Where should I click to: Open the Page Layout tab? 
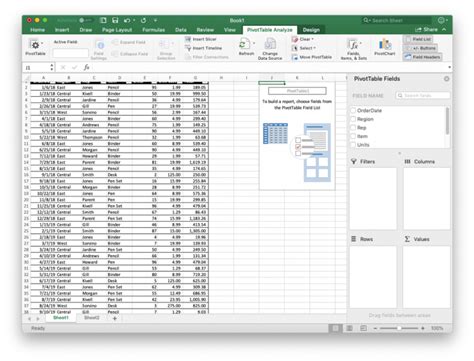click(x=117, y=30)
